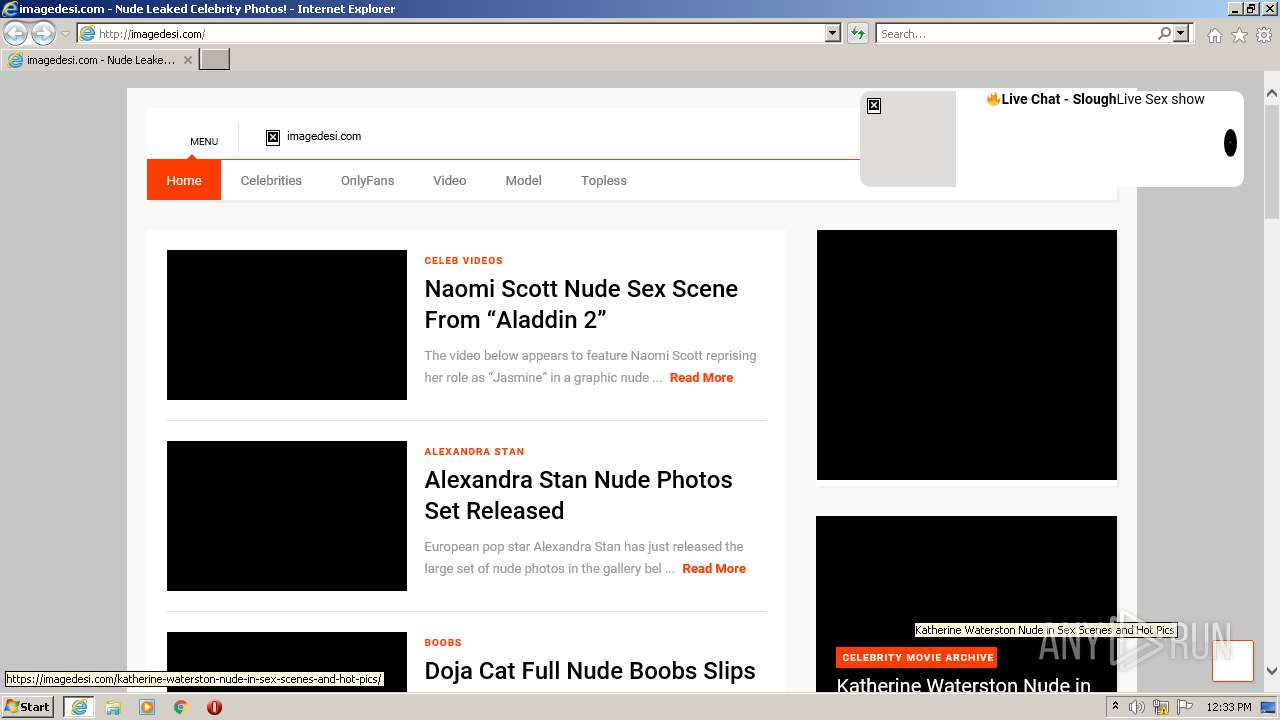Image resolution: width=1280 pixels, height=720 pixels.
Task: Open Internet Explorer in the taskbar
Action: (x=79, y=707)
